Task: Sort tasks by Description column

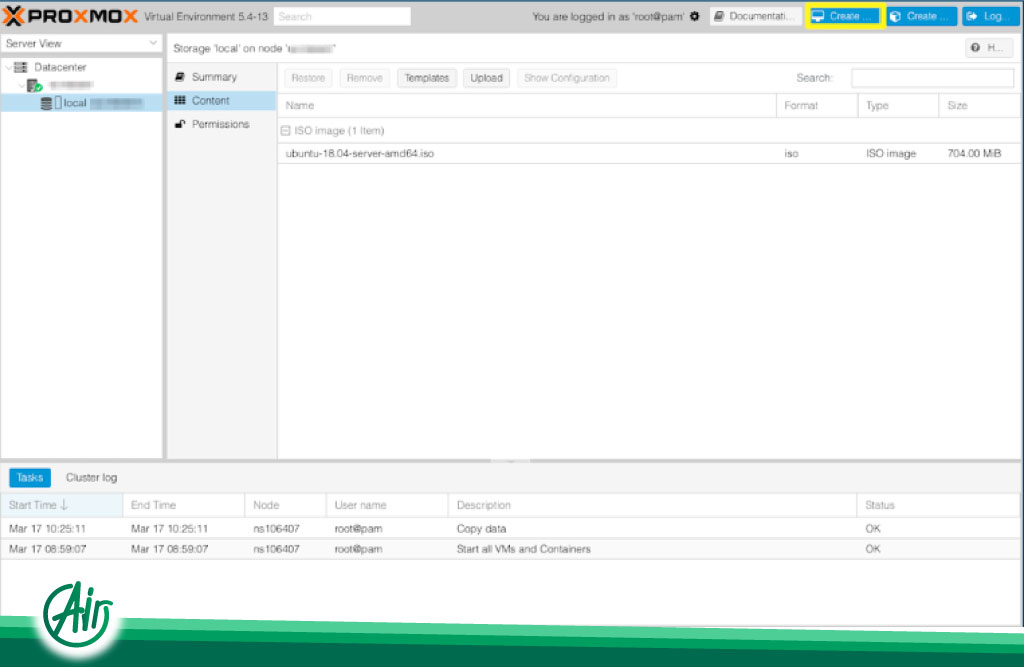Action: click(x=652, y=505)
